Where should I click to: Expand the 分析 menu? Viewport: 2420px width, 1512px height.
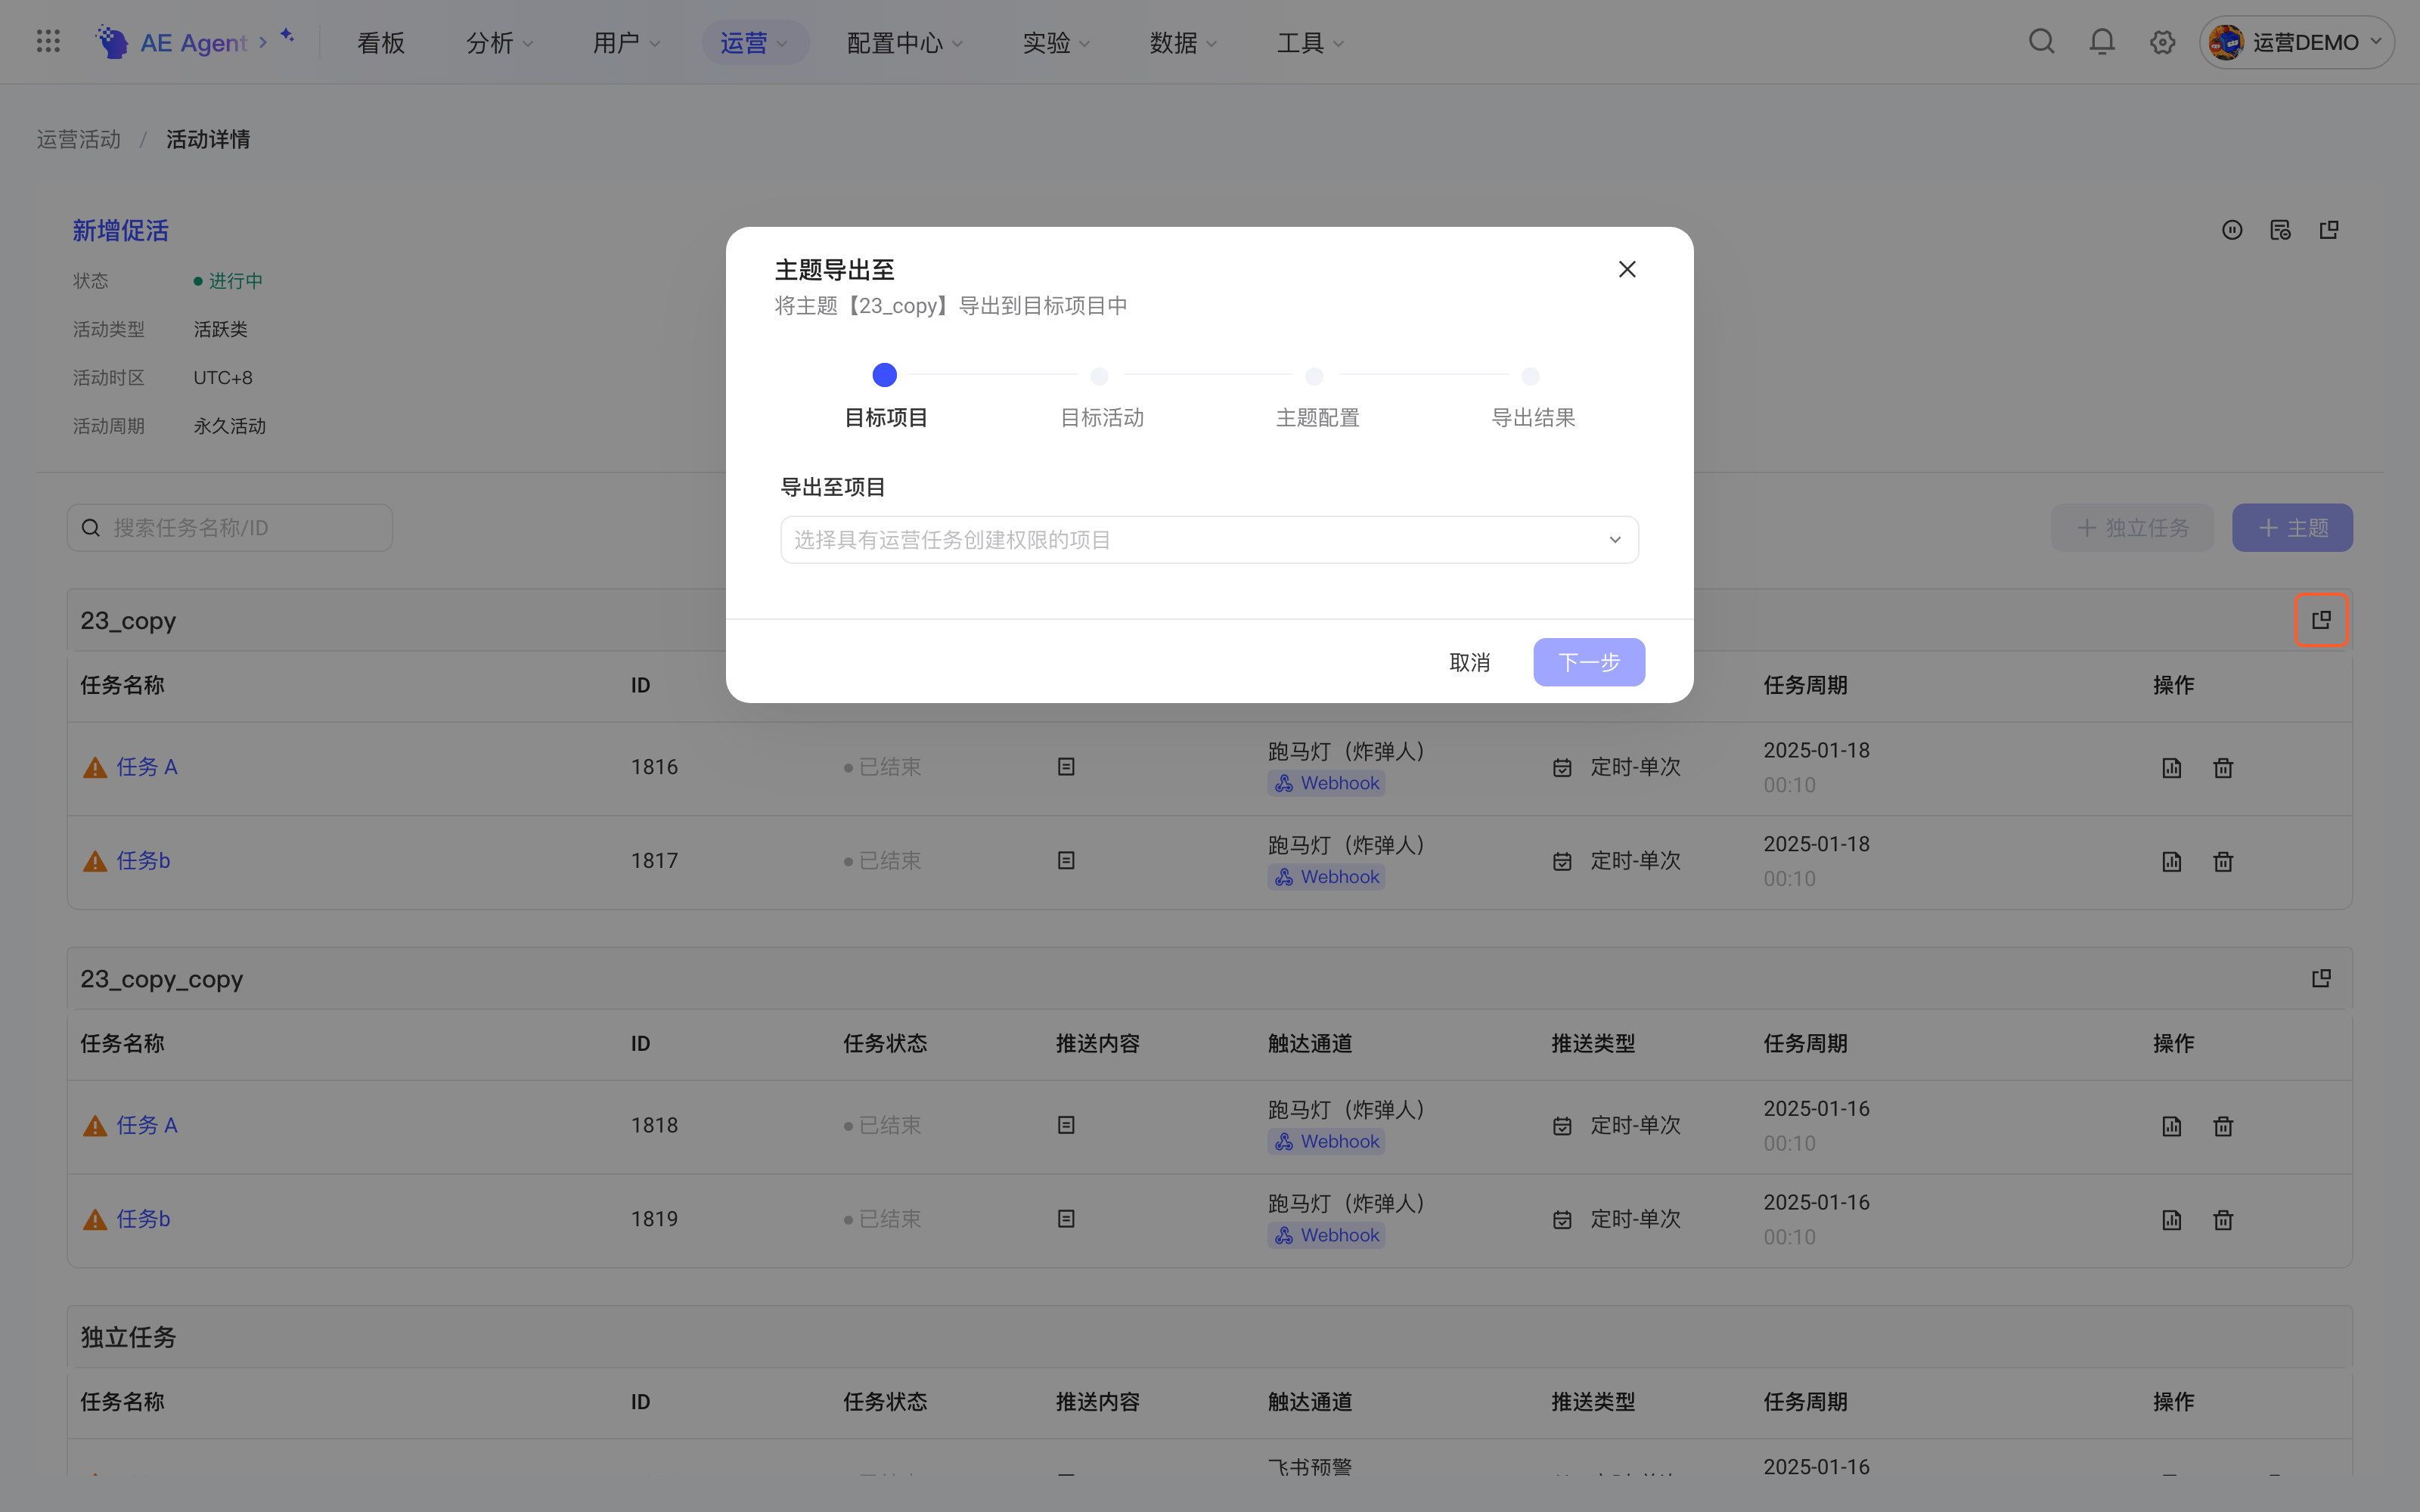point(499,42)
